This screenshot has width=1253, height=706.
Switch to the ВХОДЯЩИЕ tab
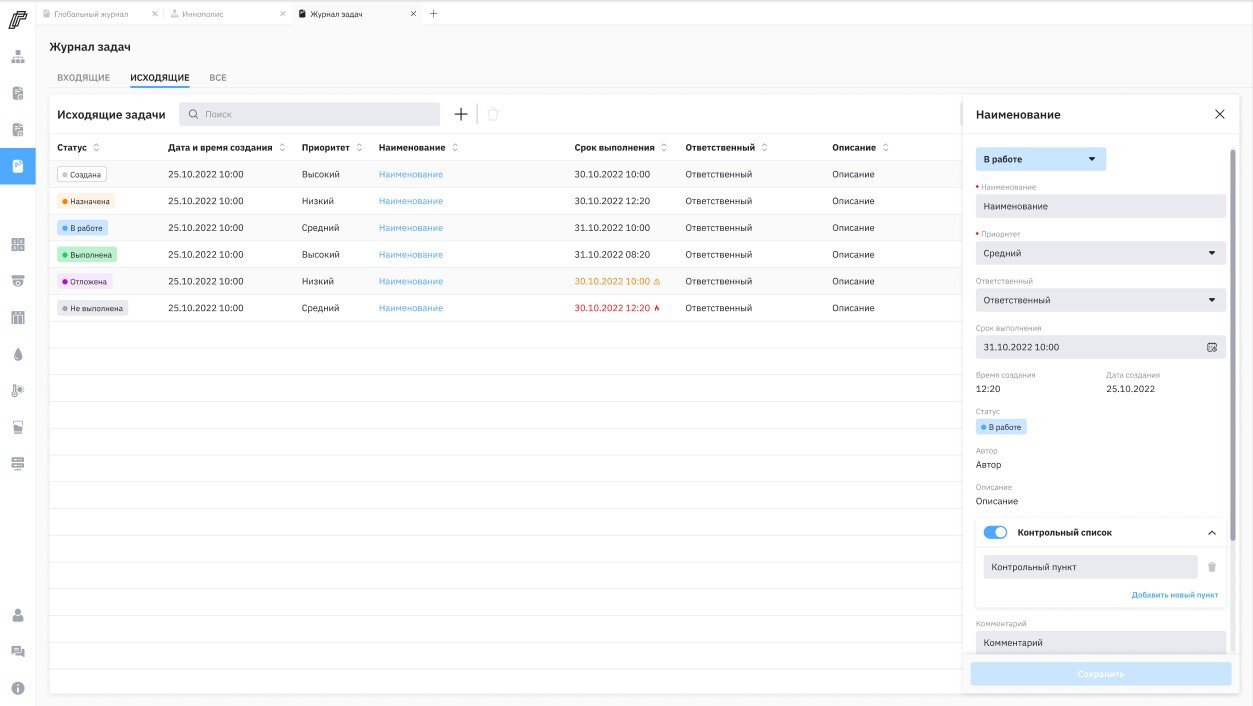(84, 78)
